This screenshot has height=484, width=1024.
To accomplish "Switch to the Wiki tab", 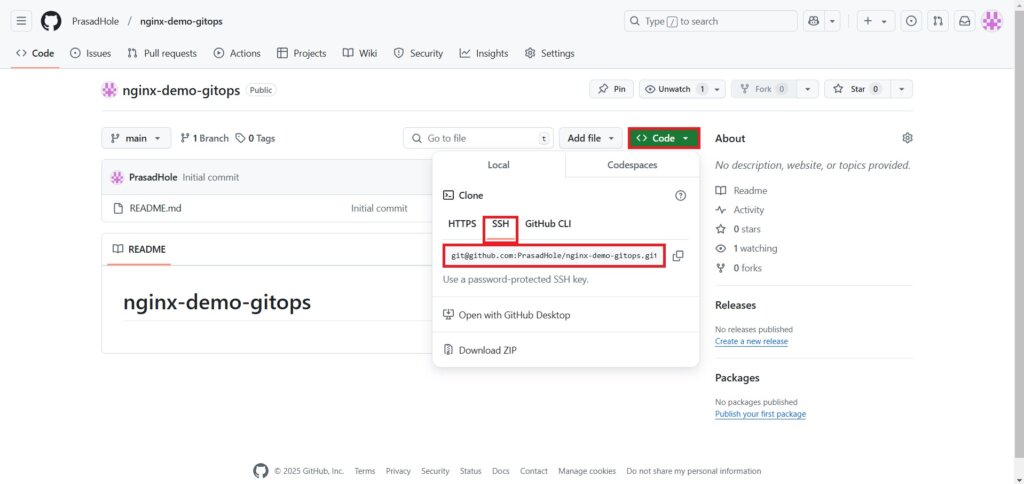I will click(x=360, y=54).
